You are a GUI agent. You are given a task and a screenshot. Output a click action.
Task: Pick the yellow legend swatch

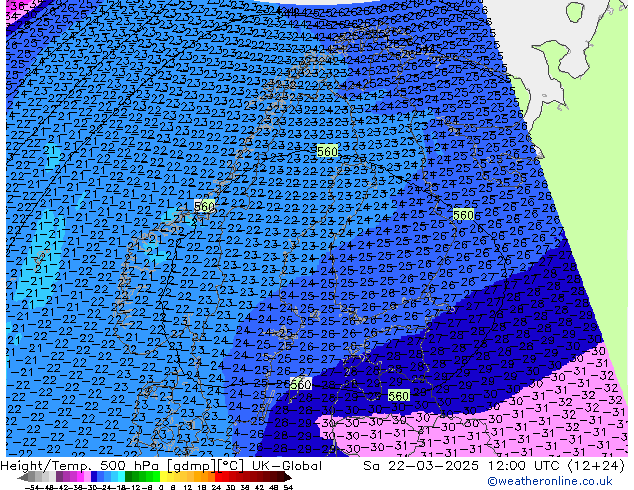point(163,477)
